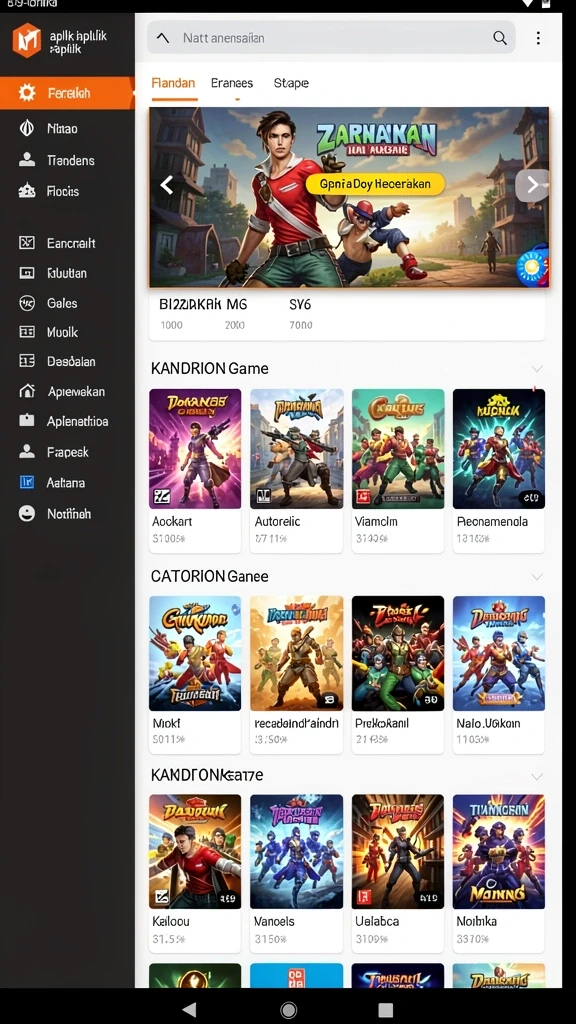Open the Uelabca game thumbnail

tap(398, 851)
